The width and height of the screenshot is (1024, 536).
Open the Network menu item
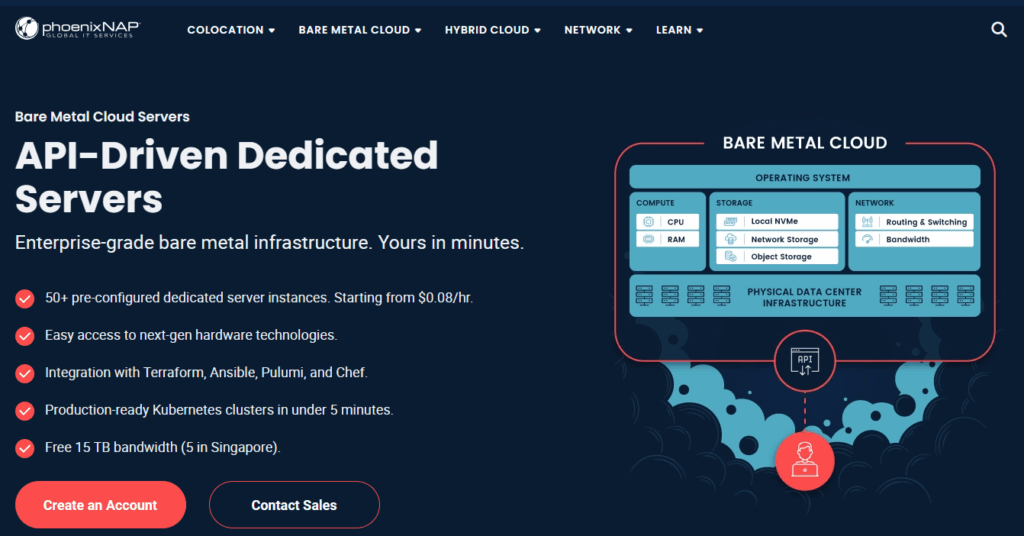pos(598,30)
